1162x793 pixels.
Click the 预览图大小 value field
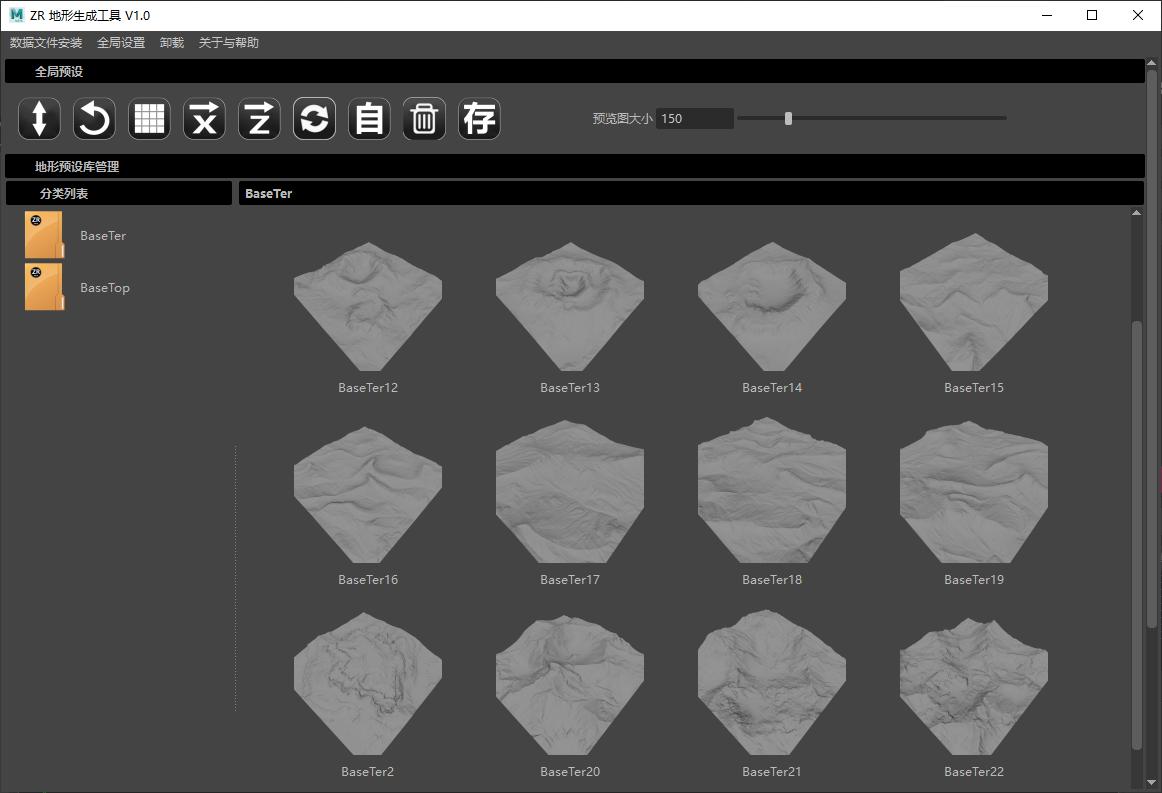point(694,118)
